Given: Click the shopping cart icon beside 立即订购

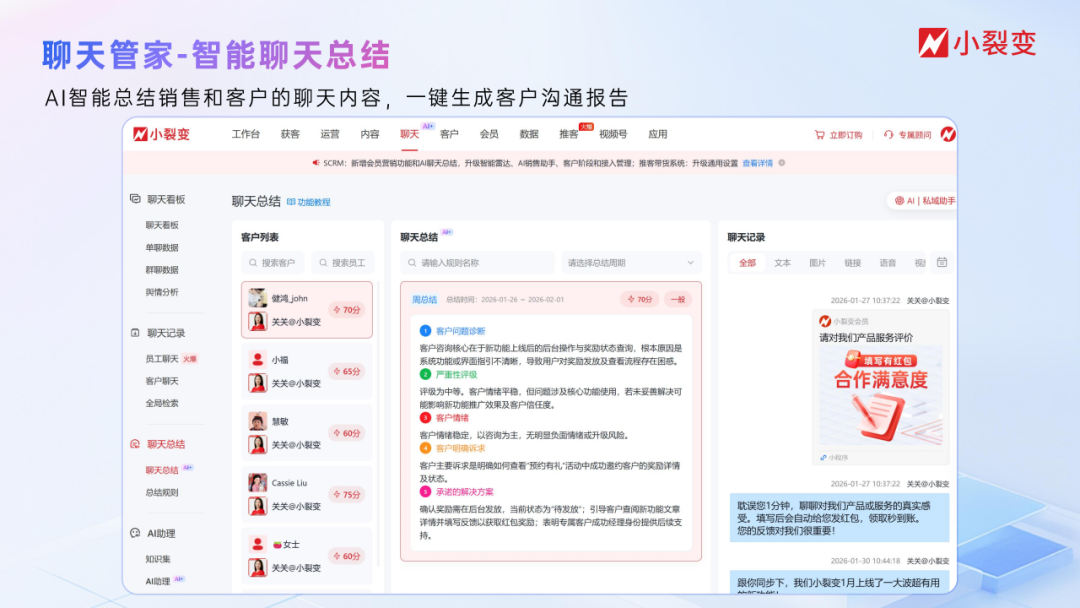Looking at the screenshot, I should (x=822, y=135).
